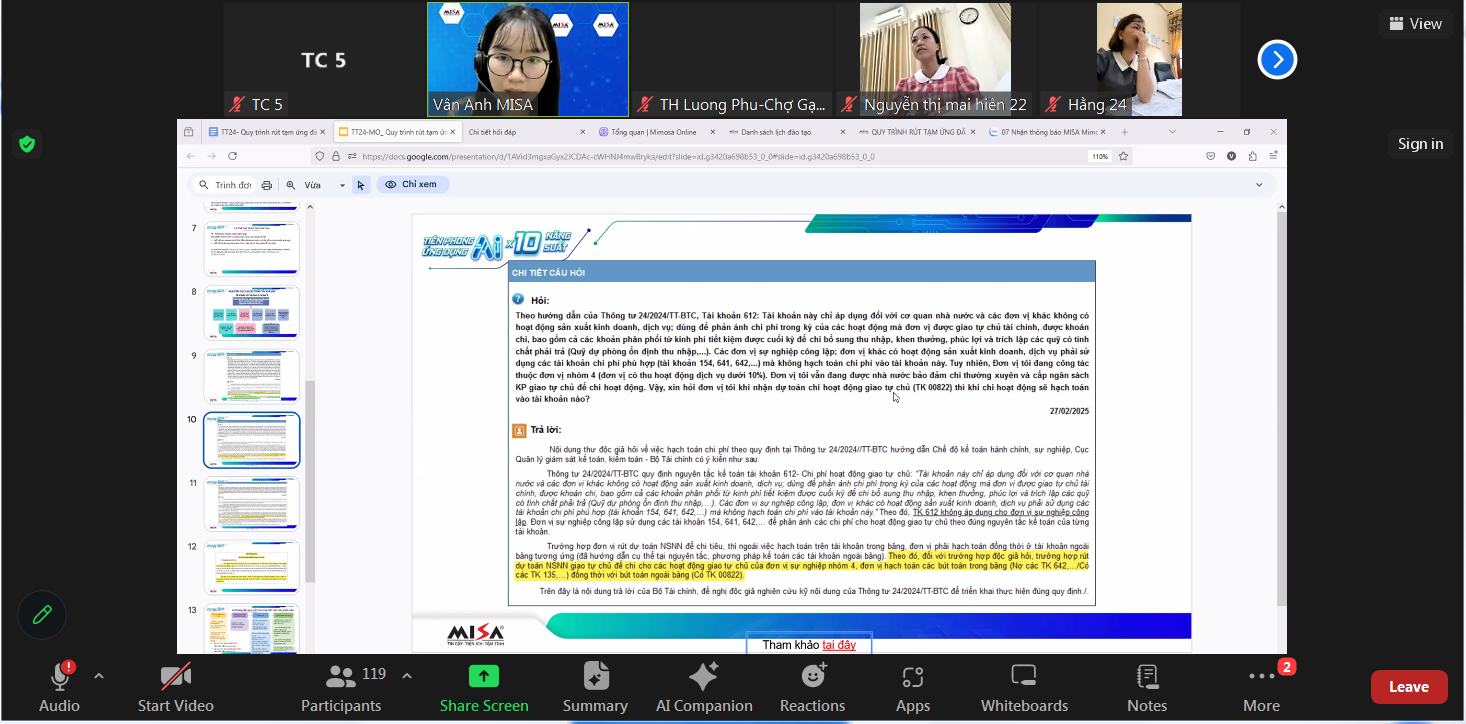Click the green encryption shield icon
This screenshot has height=724, width=1466.
[x=27, y=144]
